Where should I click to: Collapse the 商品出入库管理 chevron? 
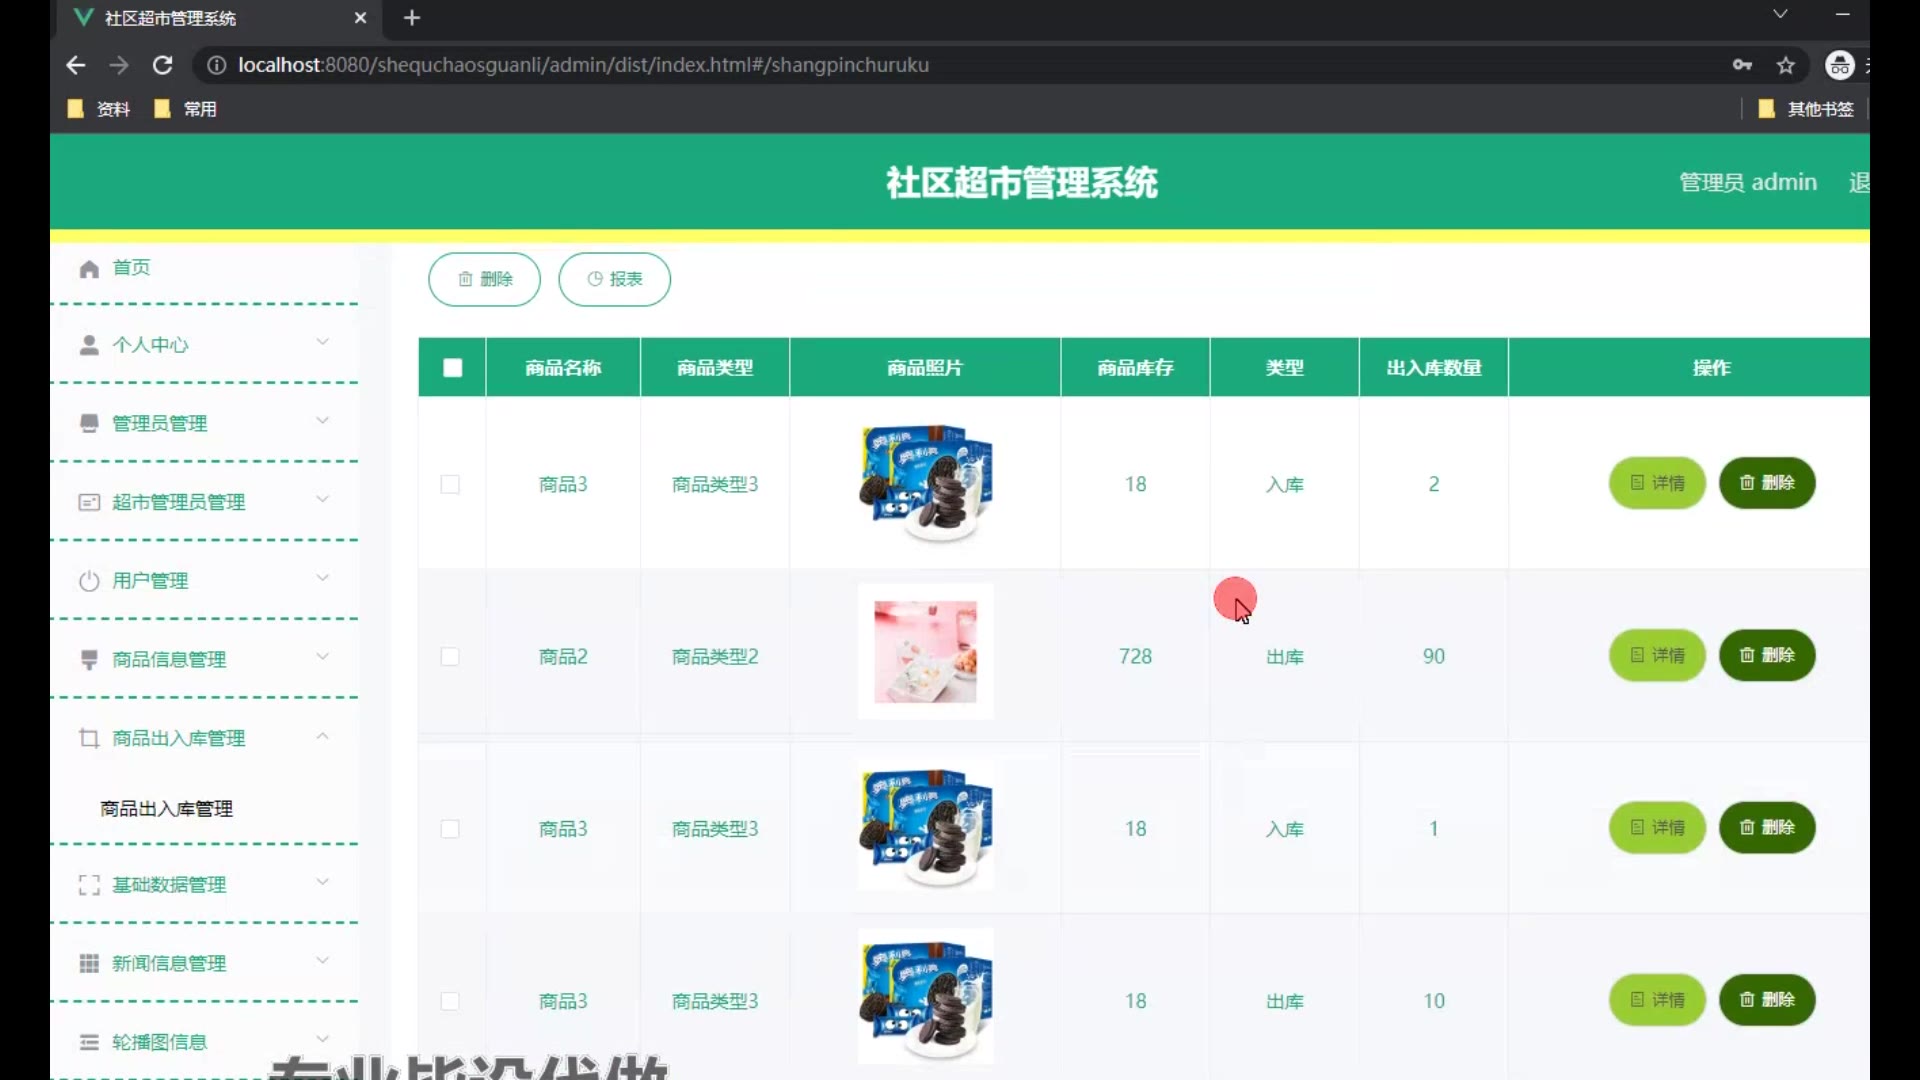[322, 736]
